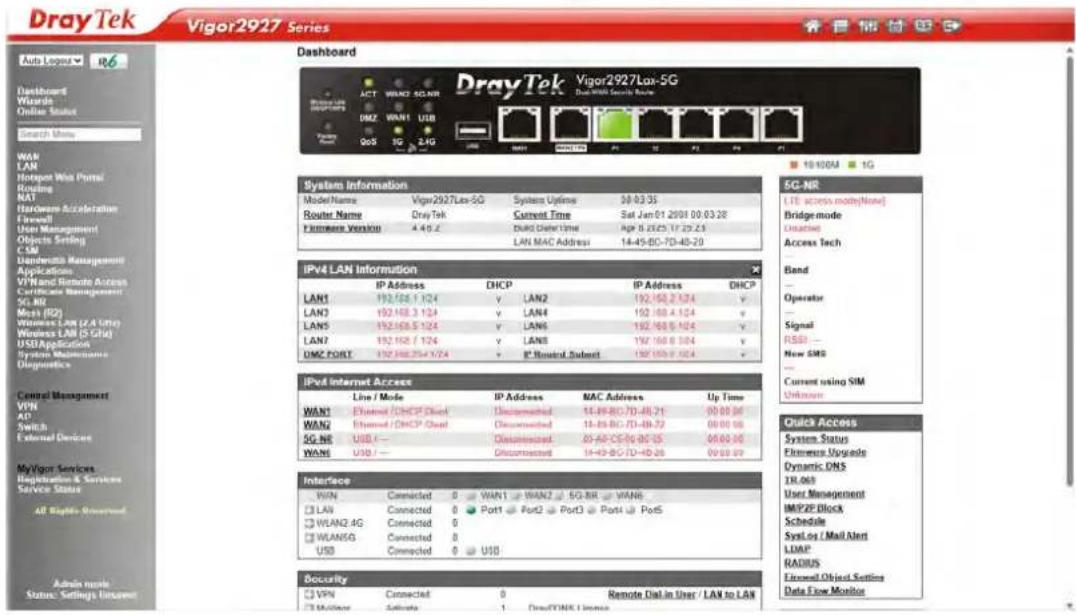Click the last icon in the top header
1076x615 pixels.
[x=951, y=26]
